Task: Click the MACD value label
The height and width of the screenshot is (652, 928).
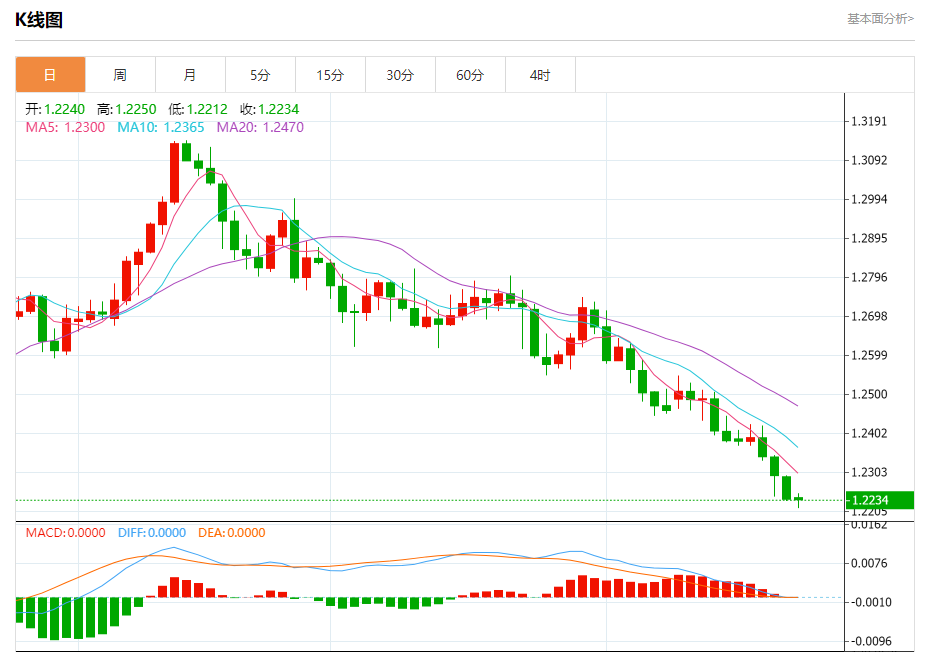Action: [x=65, y=532]
